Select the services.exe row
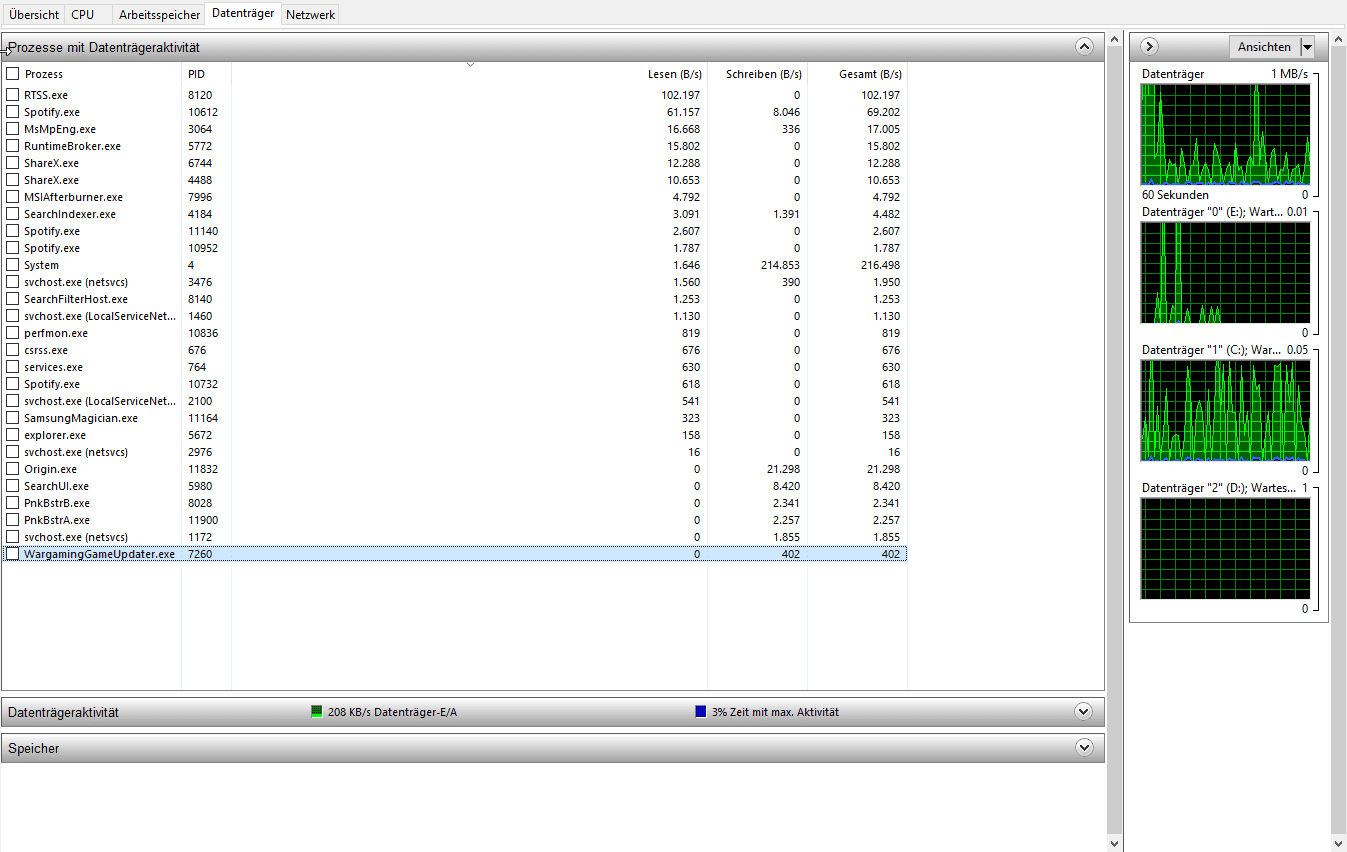Viewport: 1347px width, 852px height. [454, 367]
